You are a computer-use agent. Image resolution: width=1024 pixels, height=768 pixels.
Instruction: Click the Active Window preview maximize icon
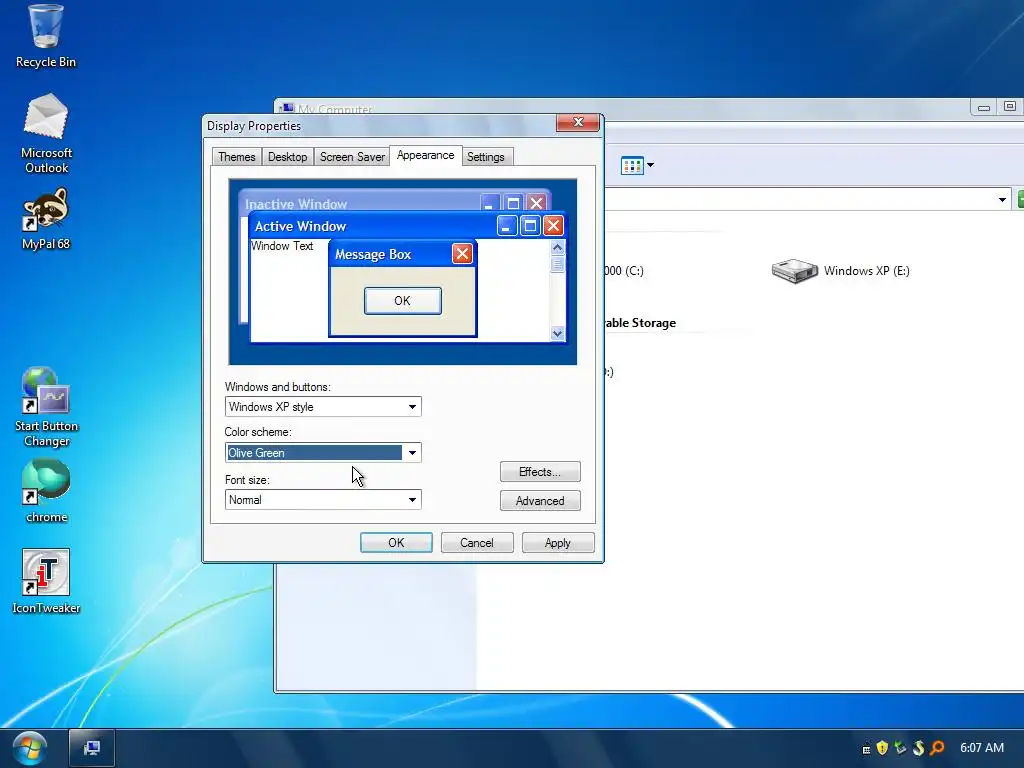(530, 226)
